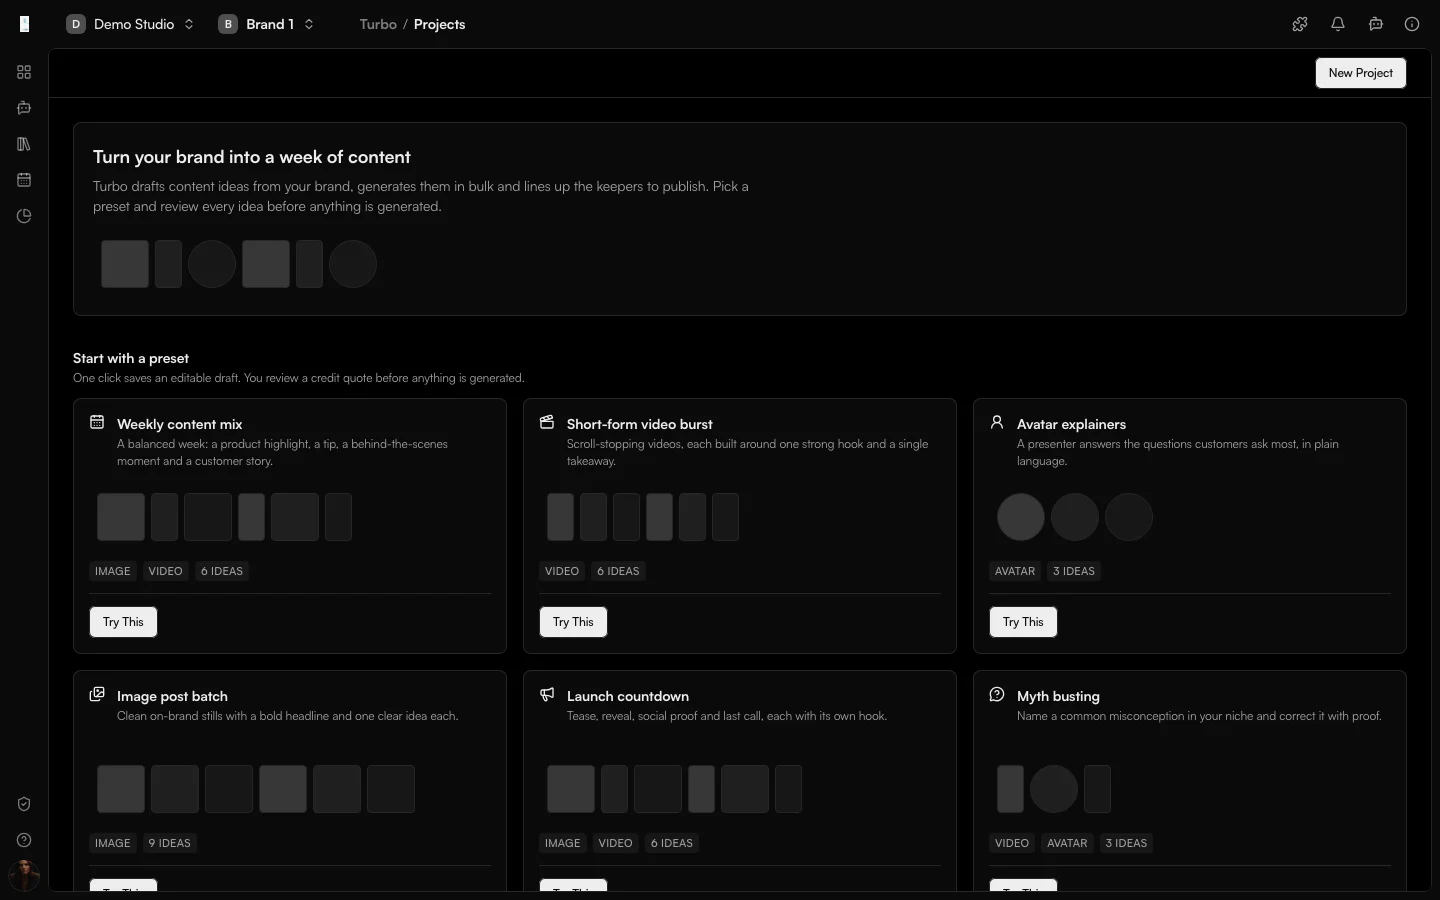
Task: Click the "Myth busting" card title
Action: tap(1058, 696)
